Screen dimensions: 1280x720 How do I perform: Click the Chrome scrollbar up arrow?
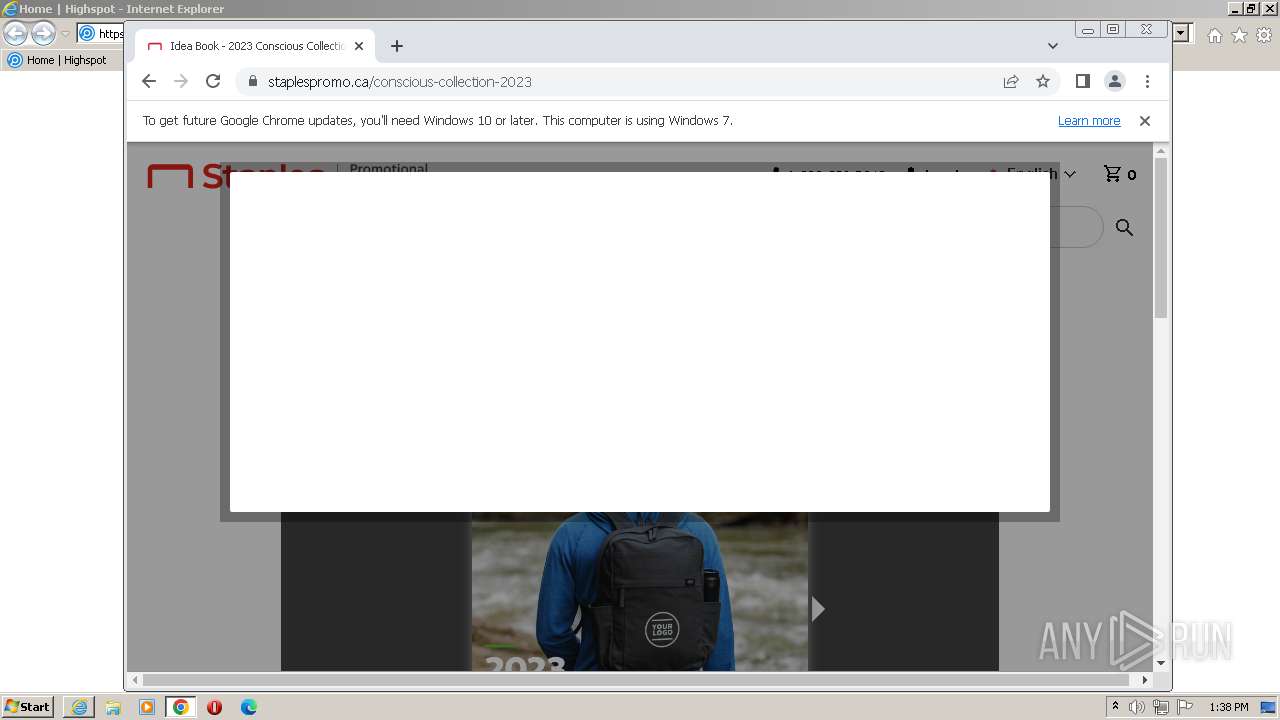(x=1160, y=151)
